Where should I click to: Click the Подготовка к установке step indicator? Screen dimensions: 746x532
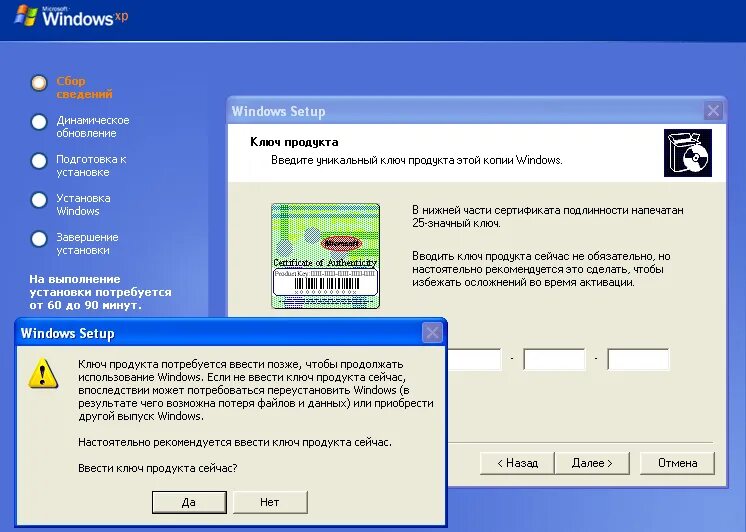coord(39,161)
